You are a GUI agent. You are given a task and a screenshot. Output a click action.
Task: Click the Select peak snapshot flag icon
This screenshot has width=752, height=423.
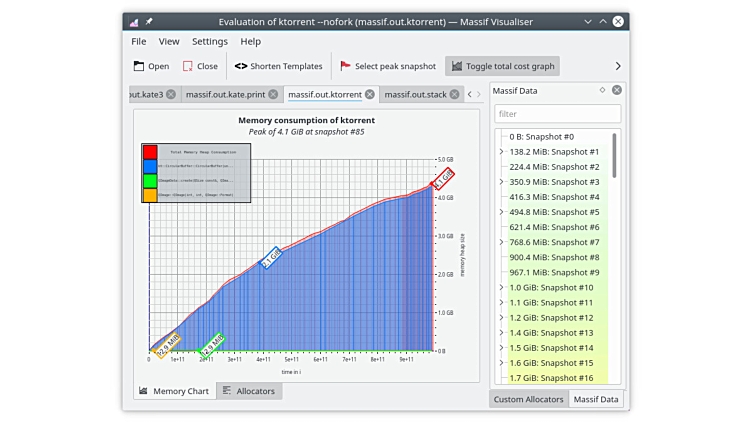pos(345,66)
